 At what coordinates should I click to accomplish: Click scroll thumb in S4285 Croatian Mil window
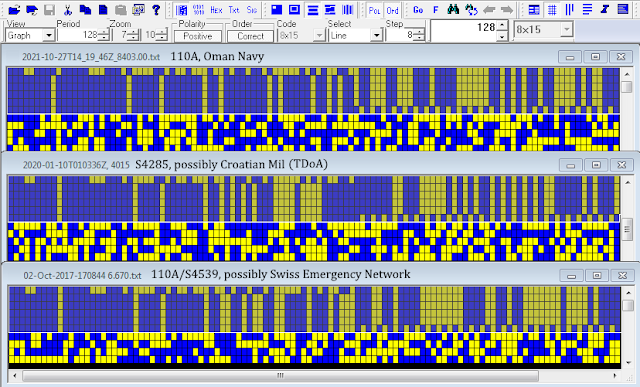coord(627,228)
